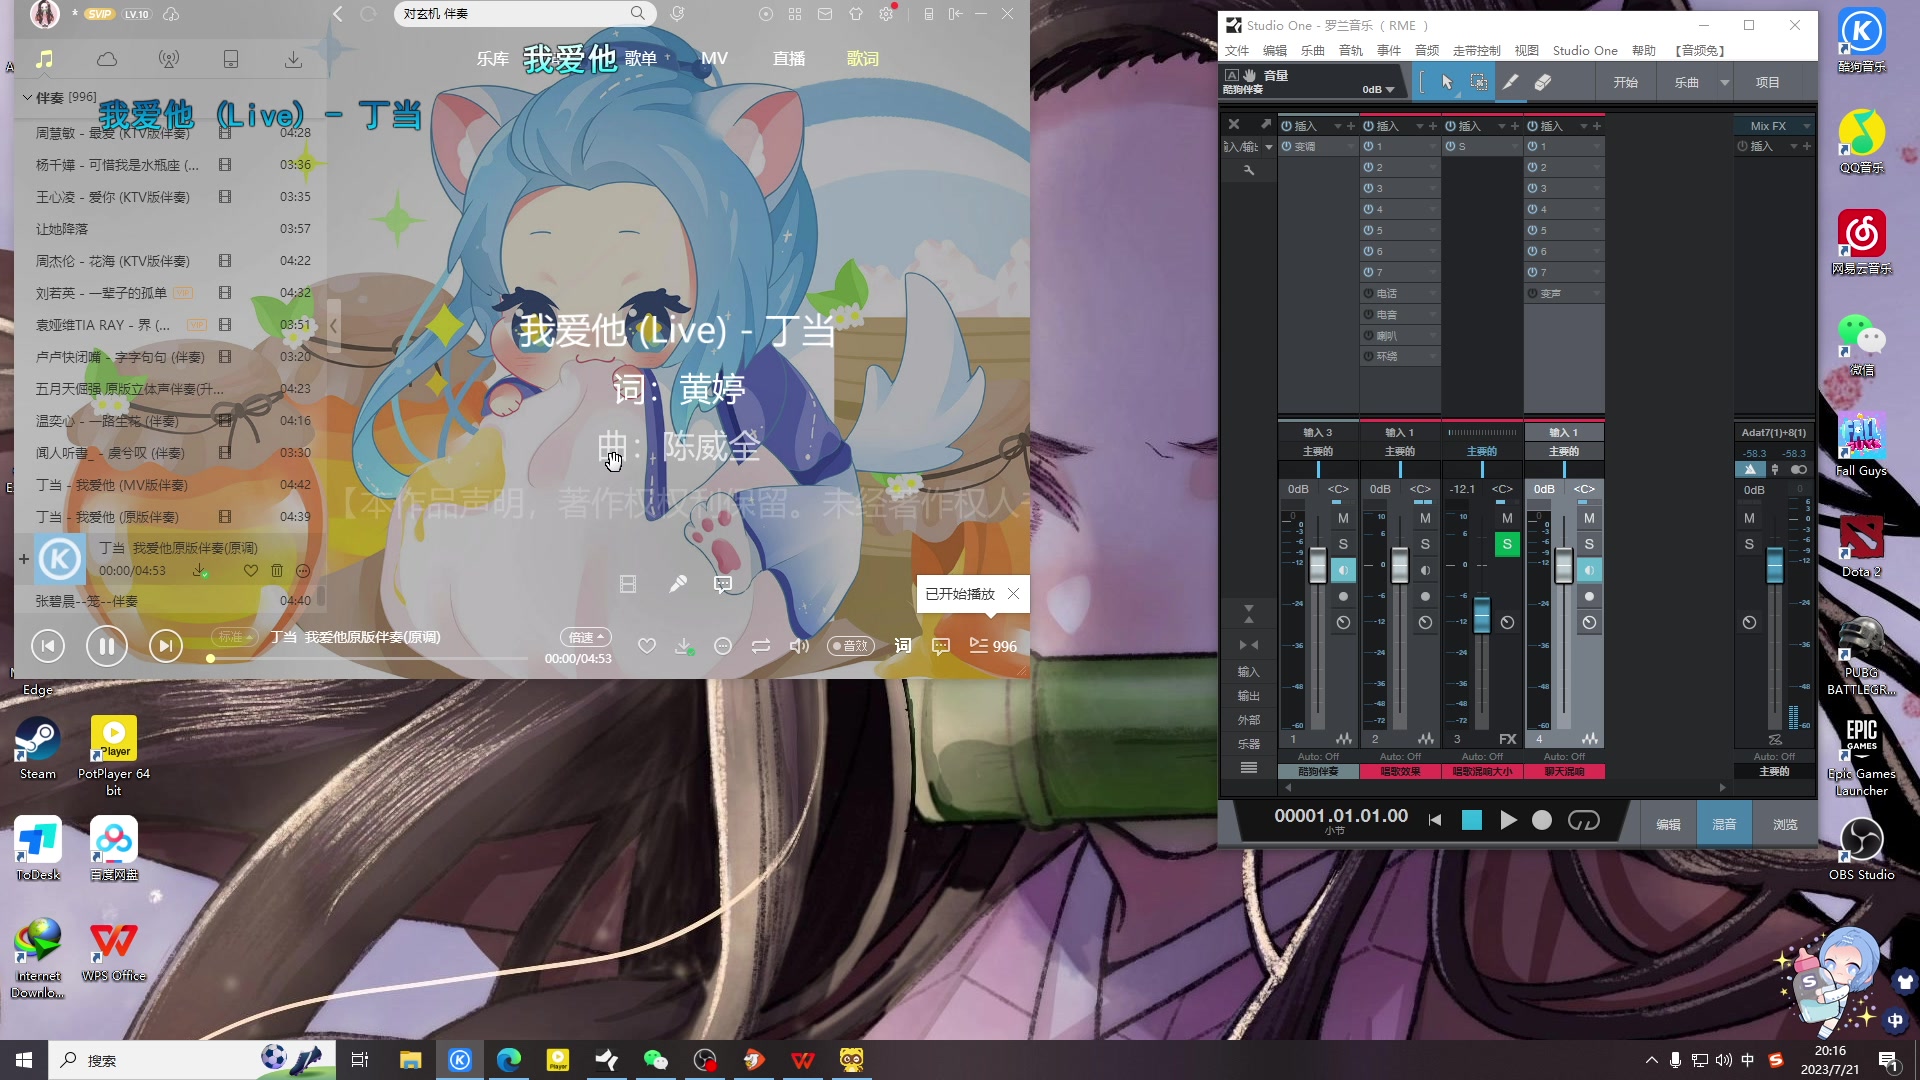
Task: Start playback in Studio One transport
Action: pos(1508,820)
